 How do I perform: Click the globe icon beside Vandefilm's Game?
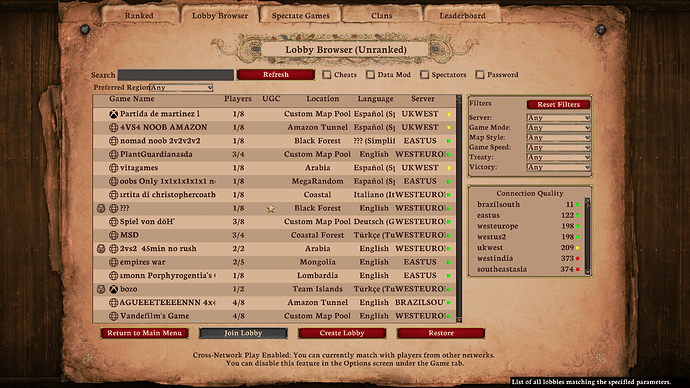(114, 316)
